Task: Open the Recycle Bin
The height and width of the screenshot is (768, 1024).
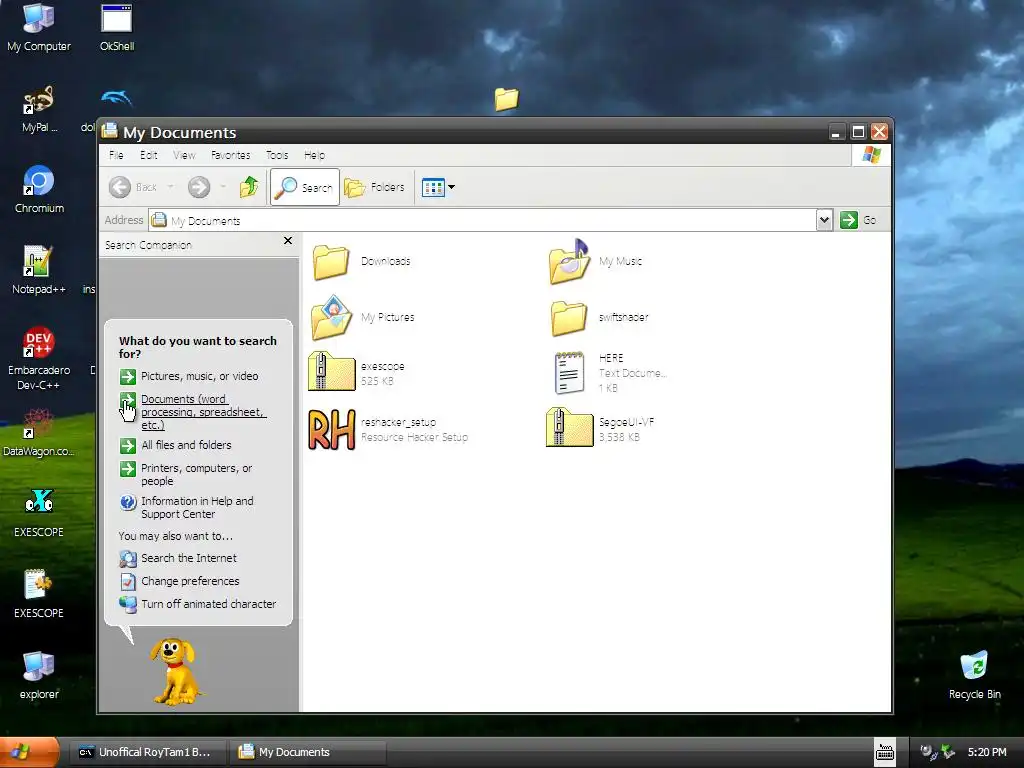Action: 974,675
